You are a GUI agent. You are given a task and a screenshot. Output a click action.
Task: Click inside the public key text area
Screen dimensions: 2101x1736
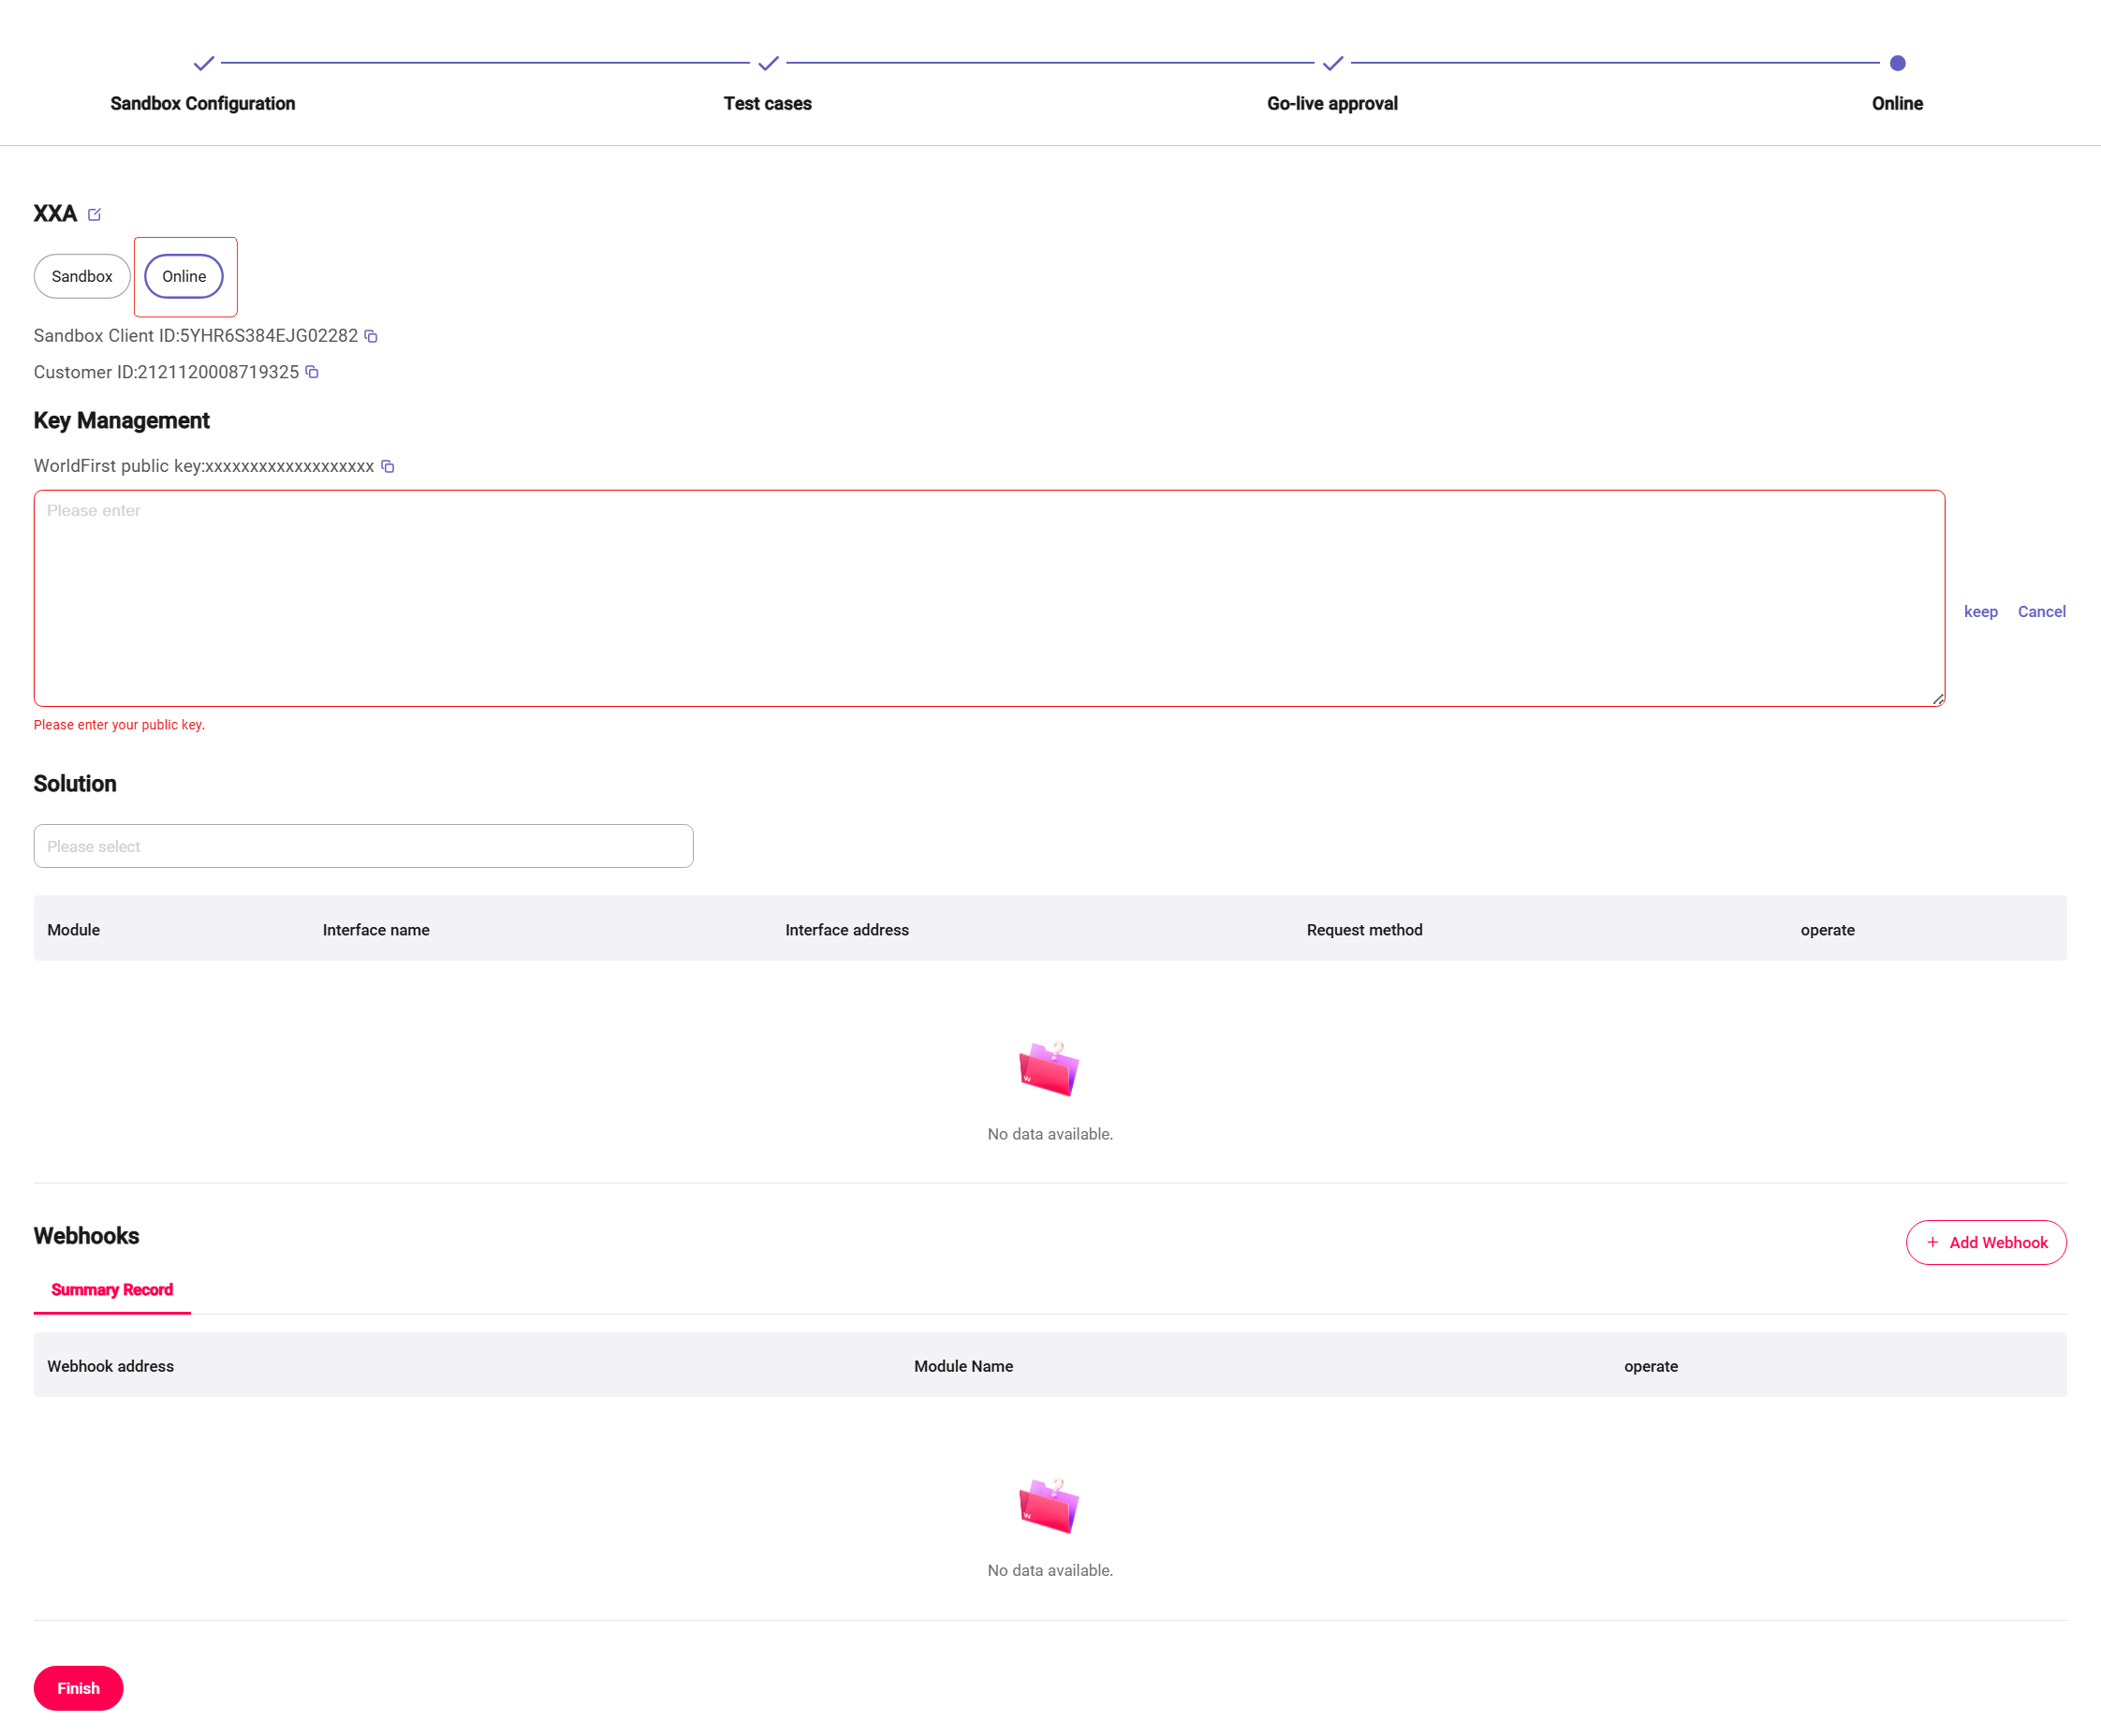[x=988, y=598]
